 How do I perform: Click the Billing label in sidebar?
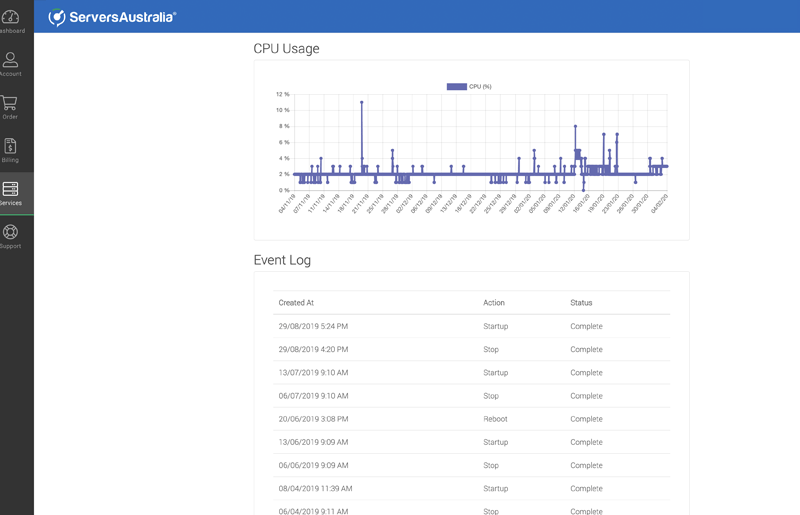coord(10,160)
